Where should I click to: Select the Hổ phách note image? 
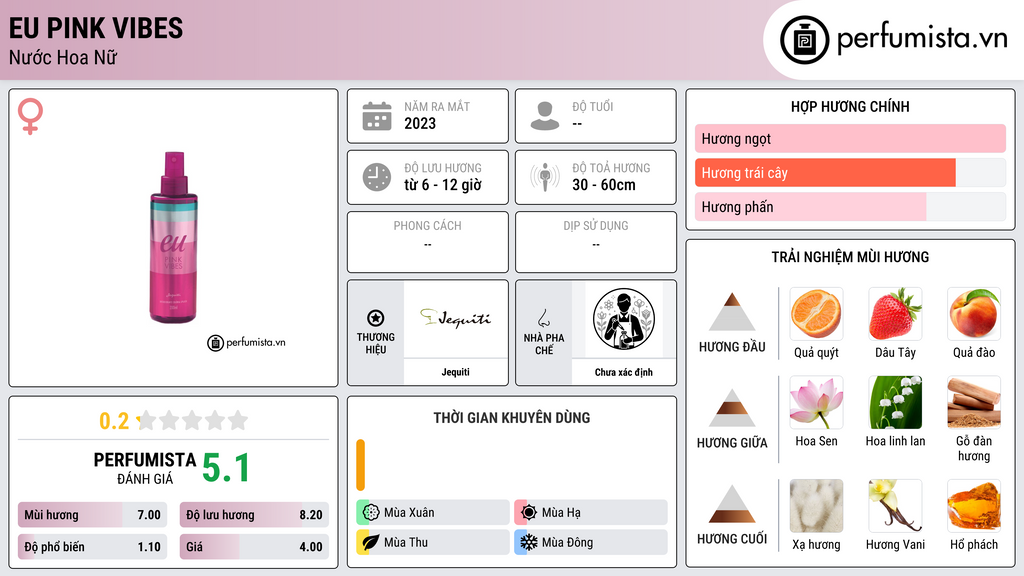[974, 506]
